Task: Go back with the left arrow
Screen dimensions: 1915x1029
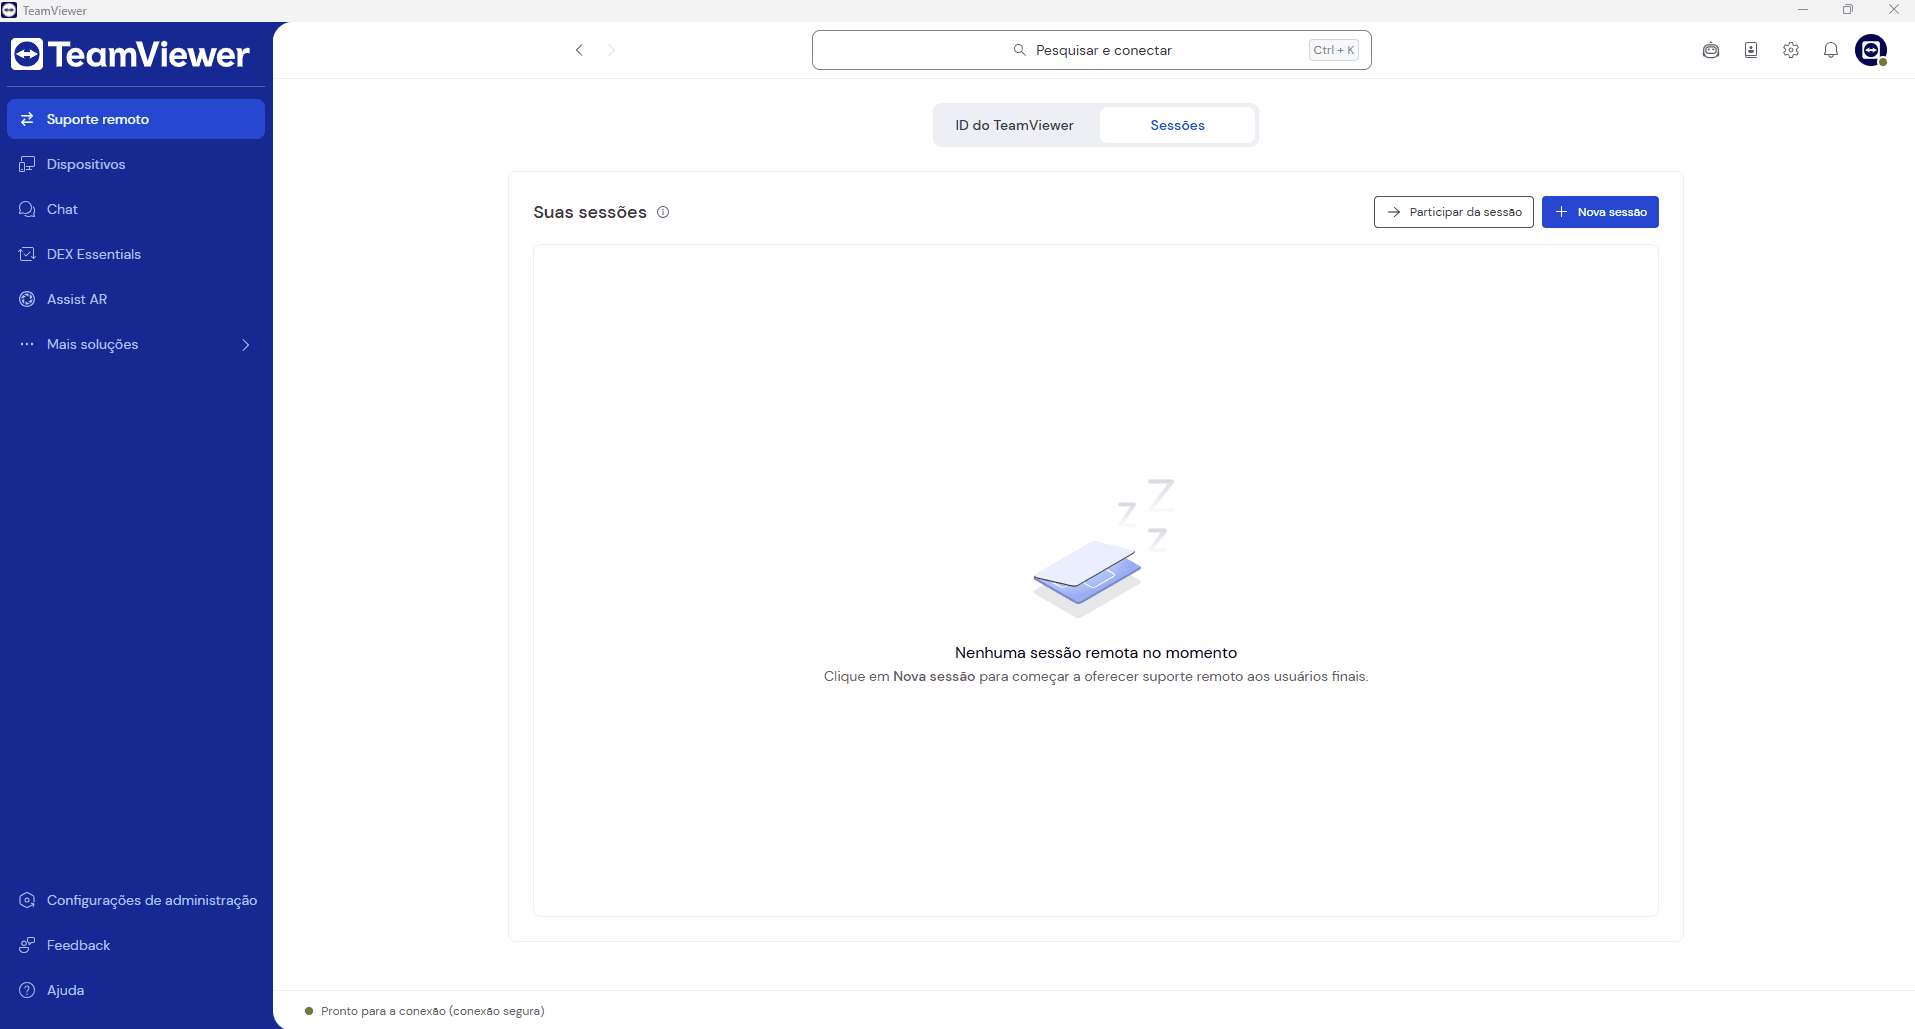Action: 579,50
